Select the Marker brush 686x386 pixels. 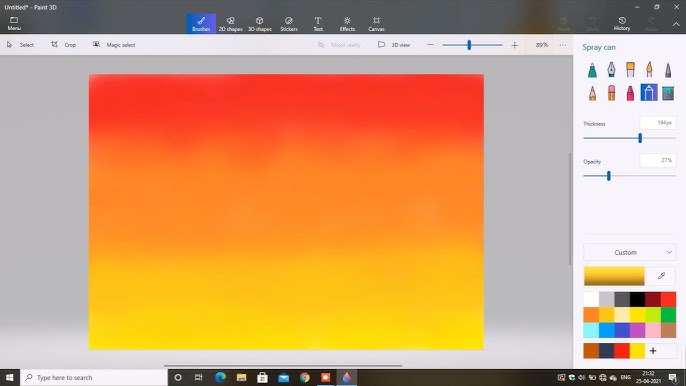point(592,70)
